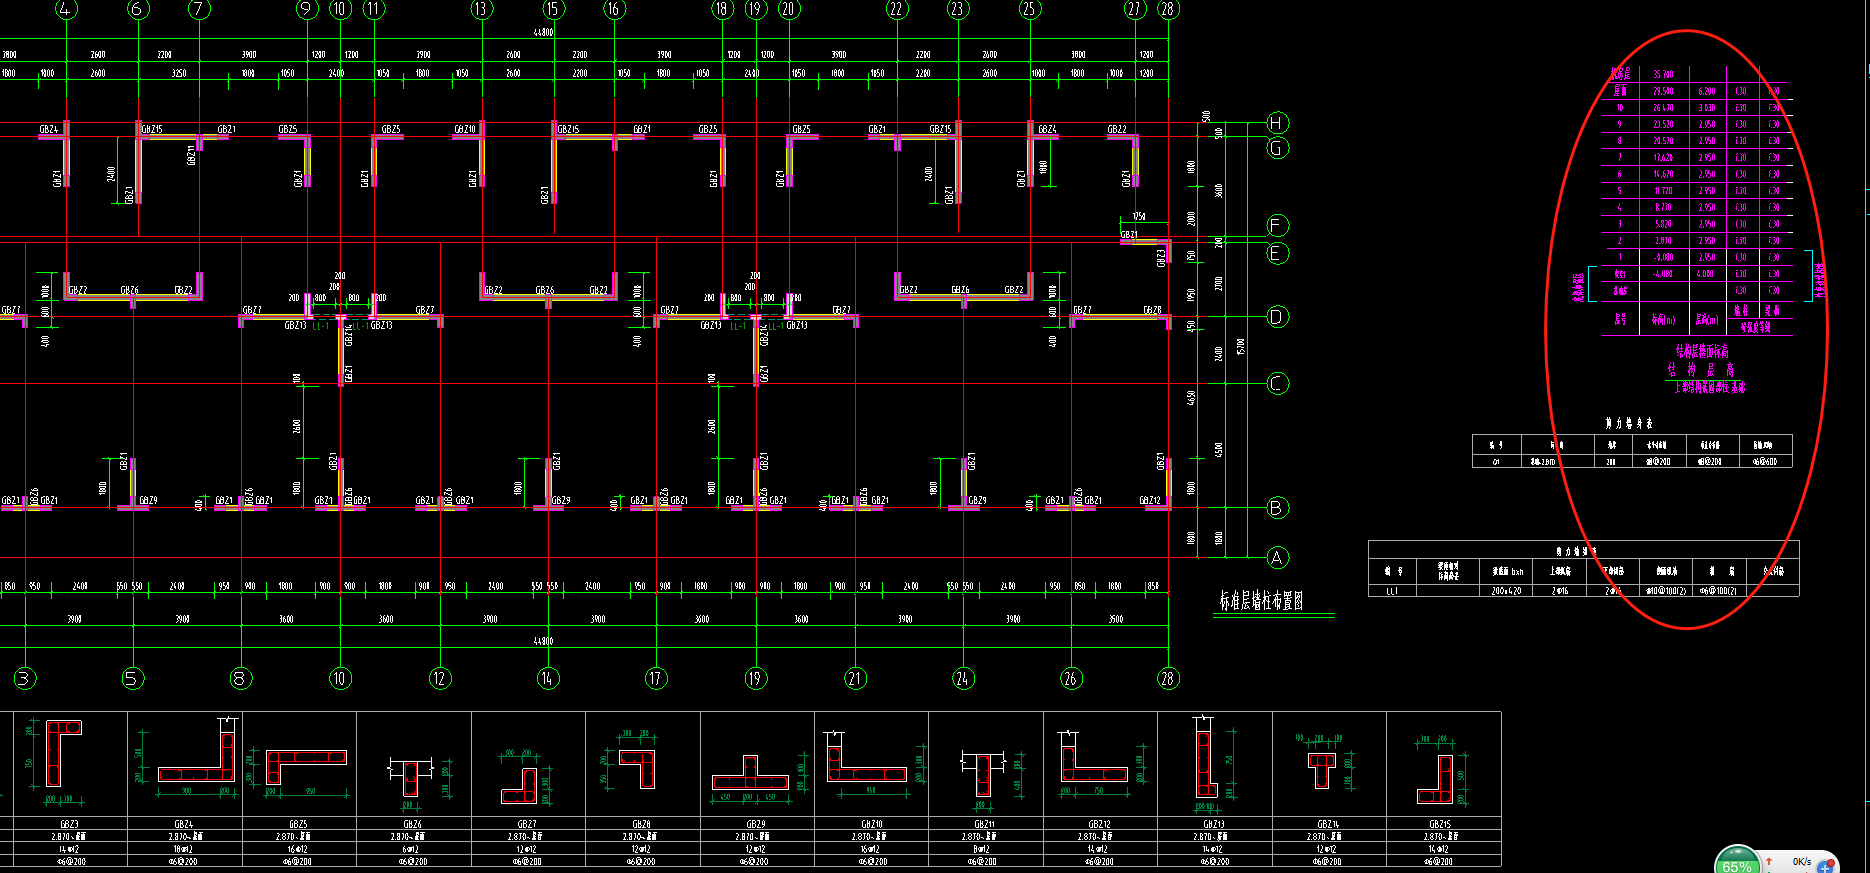Select axis bubble 17 along the bottom
This screenshot has width=1870, height=873.
click(x=656, y=678)
